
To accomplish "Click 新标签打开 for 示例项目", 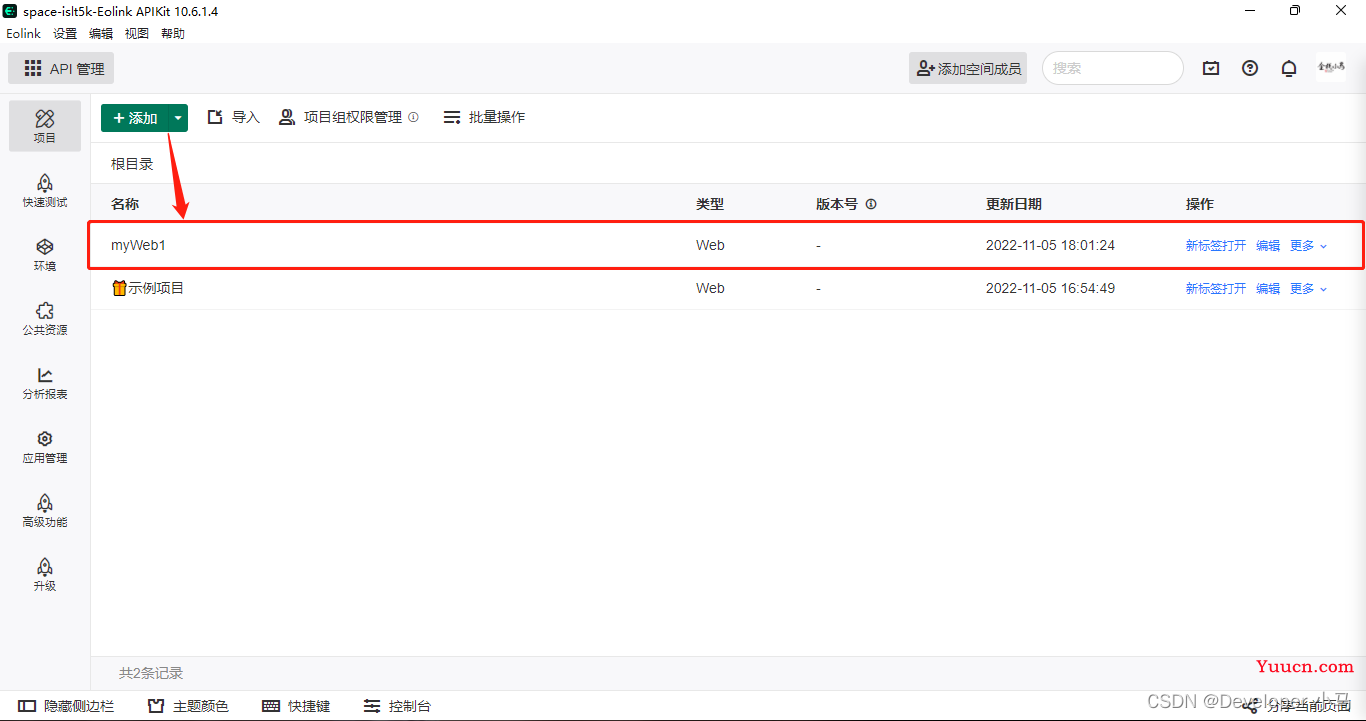I will click(x=1216, y=289).
